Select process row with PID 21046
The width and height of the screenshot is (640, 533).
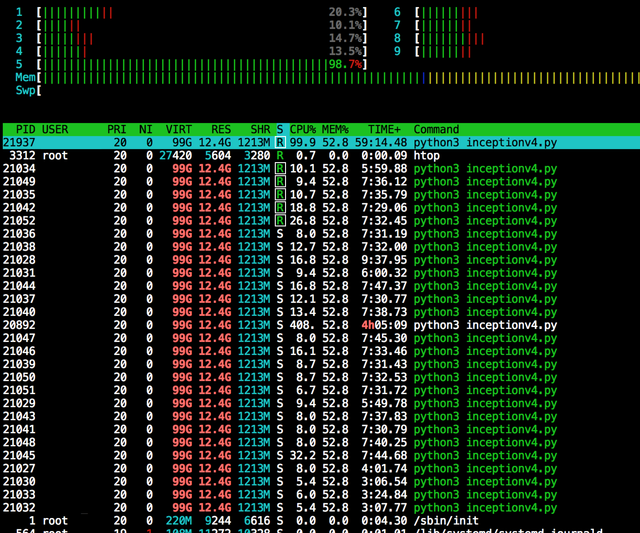pyautogui.click(x=320, y=351)
